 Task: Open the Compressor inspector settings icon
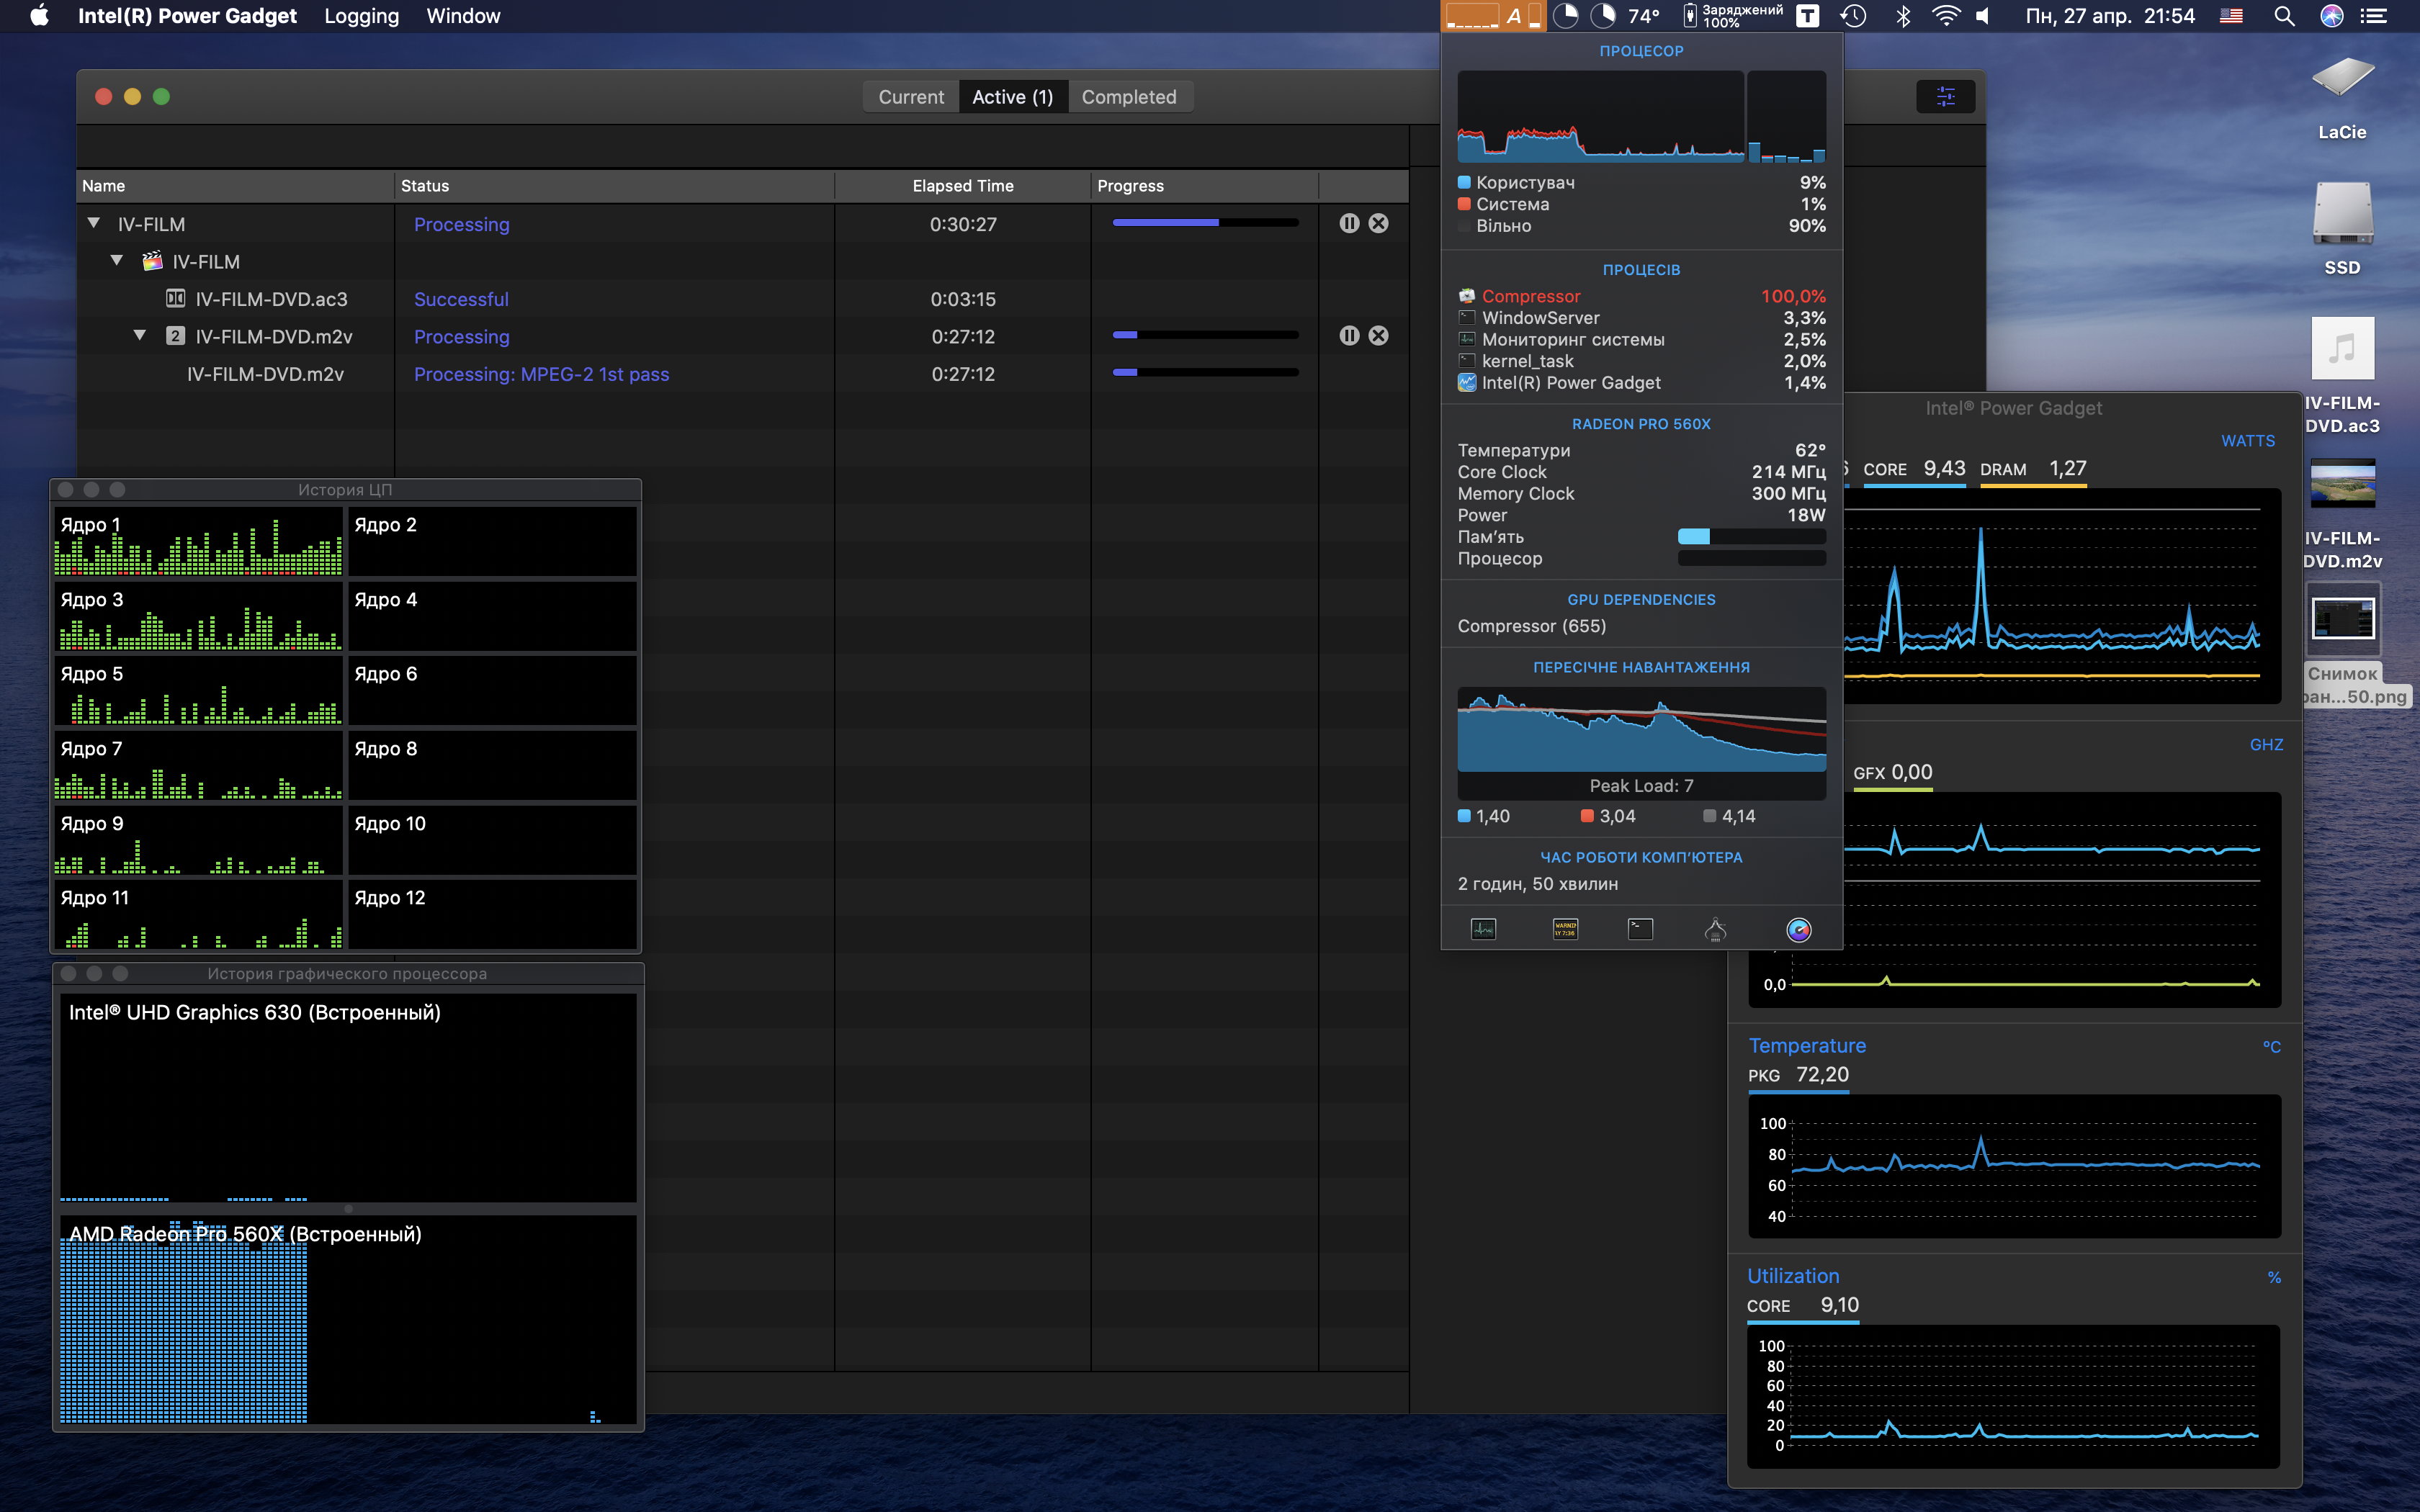click(x=1945, y=97)
